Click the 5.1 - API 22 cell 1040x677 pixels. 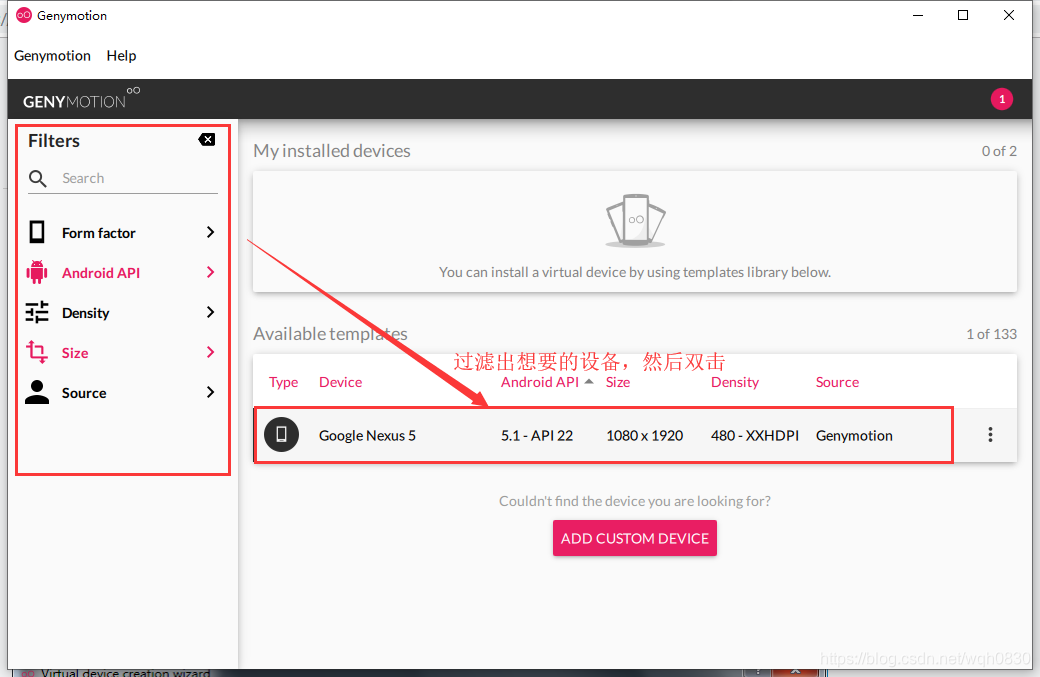click(x=537, y=436)
